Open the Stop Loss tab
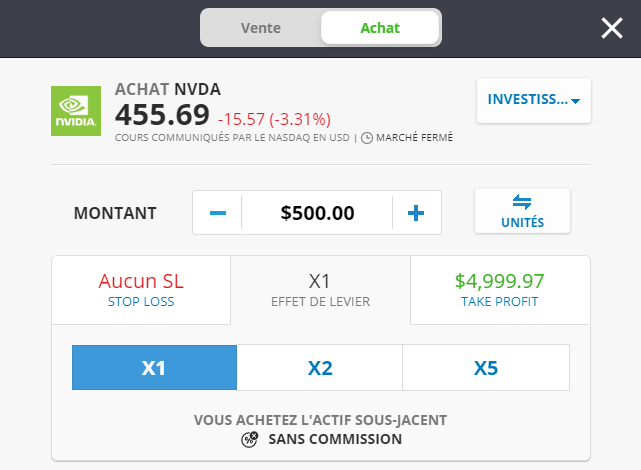This screenshot has height=470, width=641. [x=141, y=290]
